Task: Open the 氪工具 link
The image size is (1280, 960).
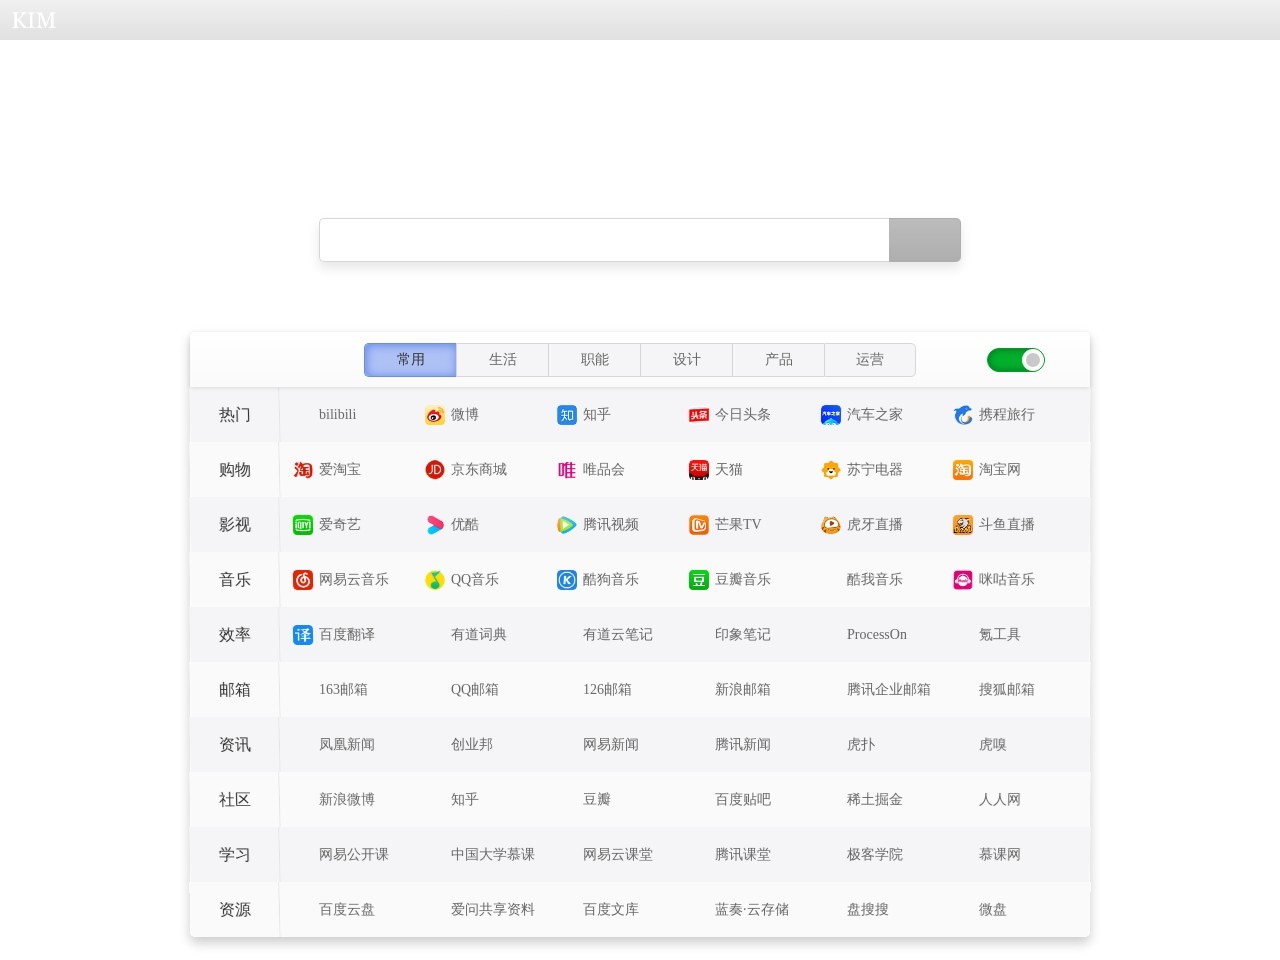Action: click(x=1000, y=635)
